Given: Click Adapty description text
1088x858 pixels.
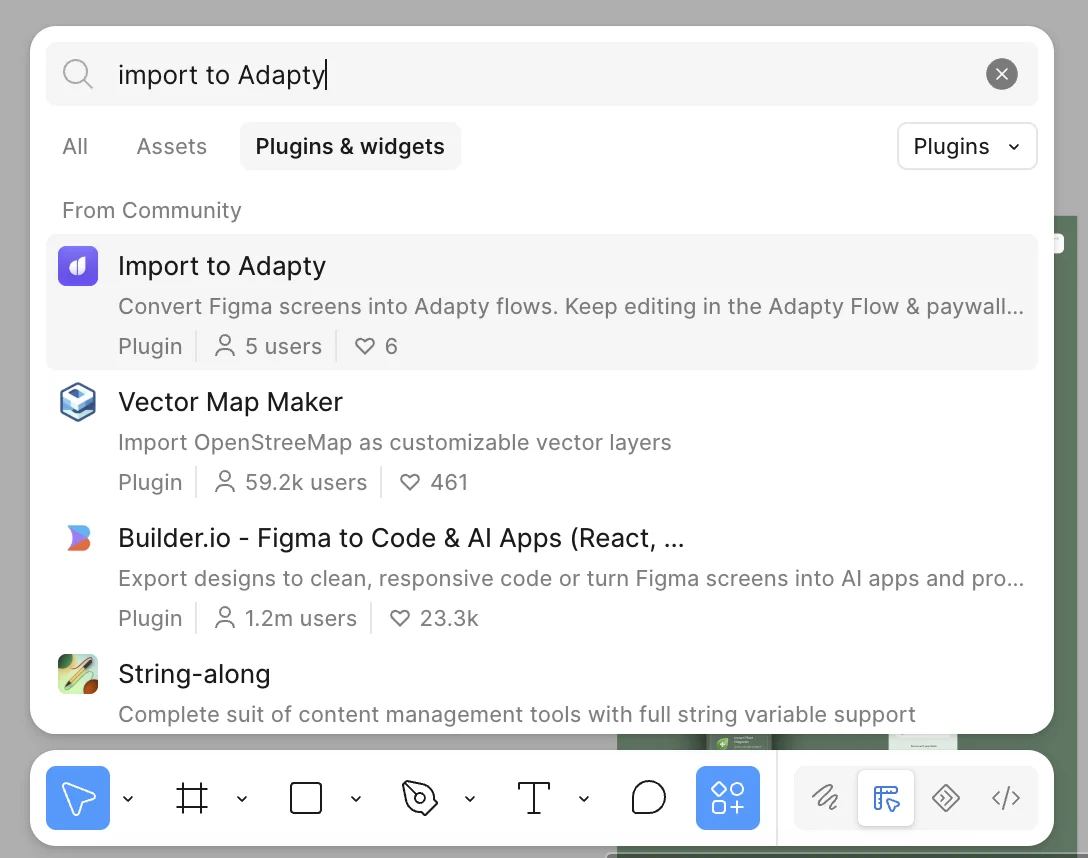Looking at the screenshot, I should pyautogui.click(x=571, y=306).
